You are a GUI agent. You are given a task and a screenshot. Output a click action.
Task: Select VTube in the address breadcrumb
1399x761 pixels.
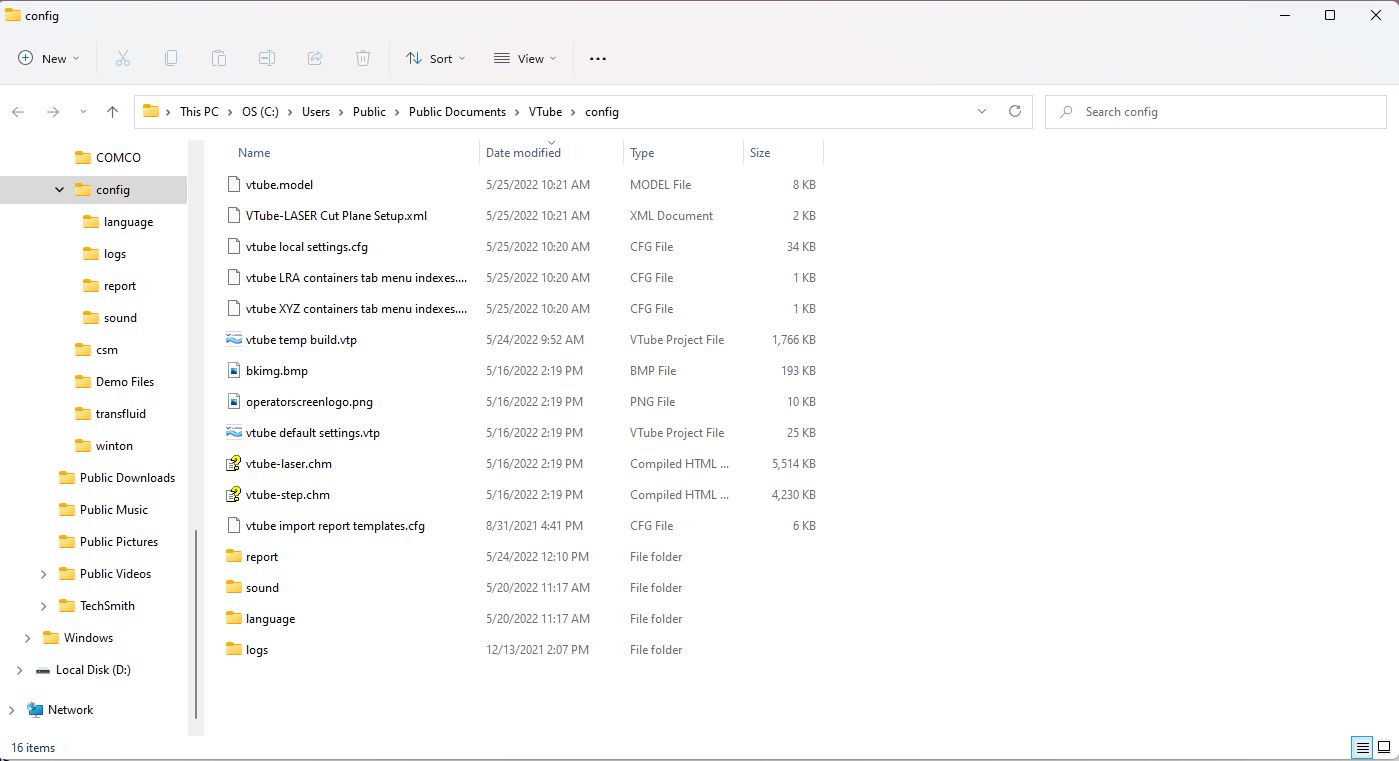(545, 112)
